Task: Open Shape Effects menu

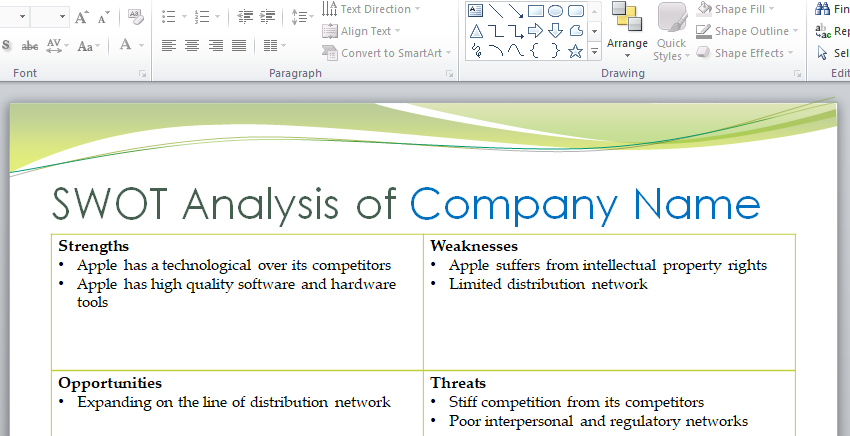Action: coord(744,53)
